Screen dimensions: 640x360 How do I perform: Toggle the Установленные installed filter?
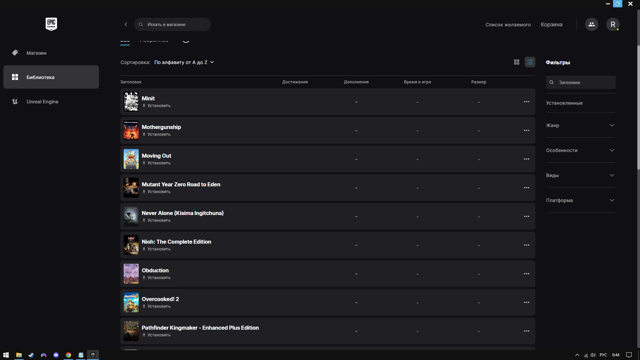tap(564, 103)
